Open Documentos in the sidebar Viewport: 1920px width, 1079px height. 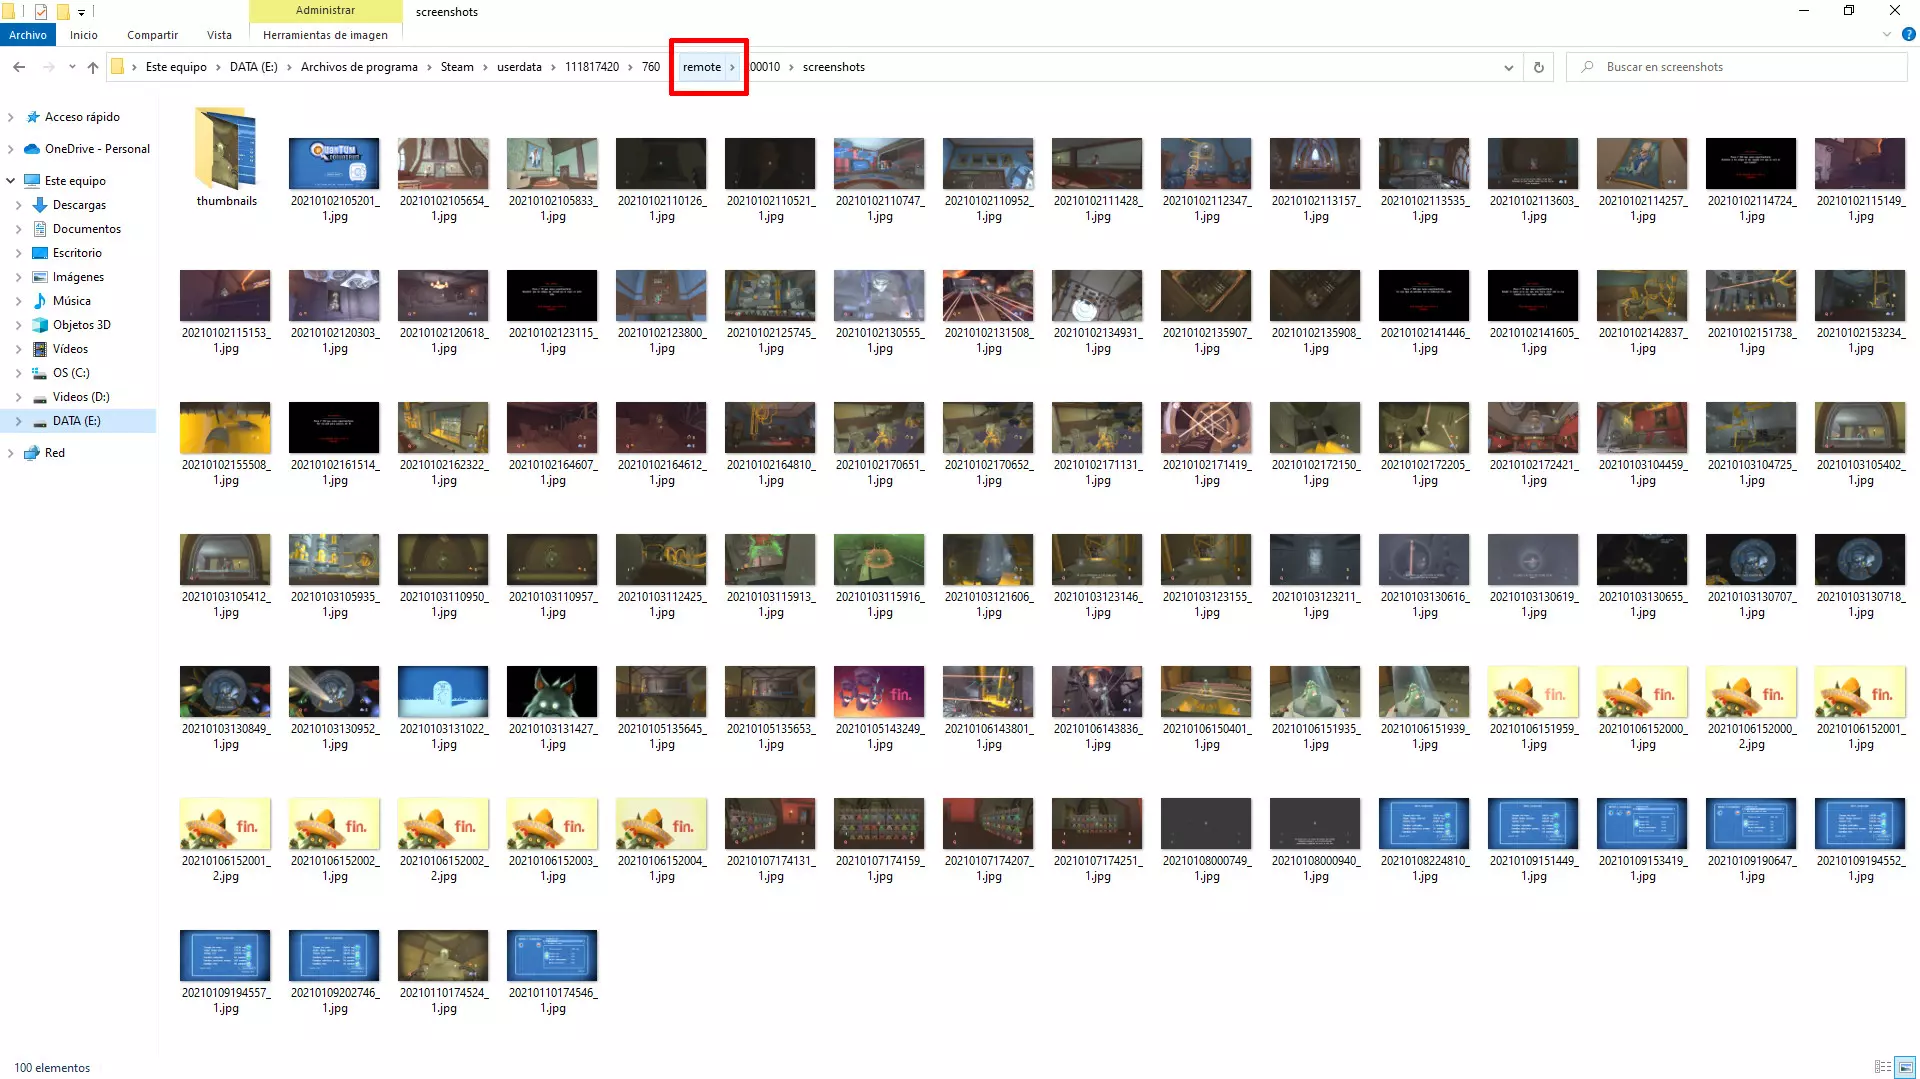click(77, 229)
